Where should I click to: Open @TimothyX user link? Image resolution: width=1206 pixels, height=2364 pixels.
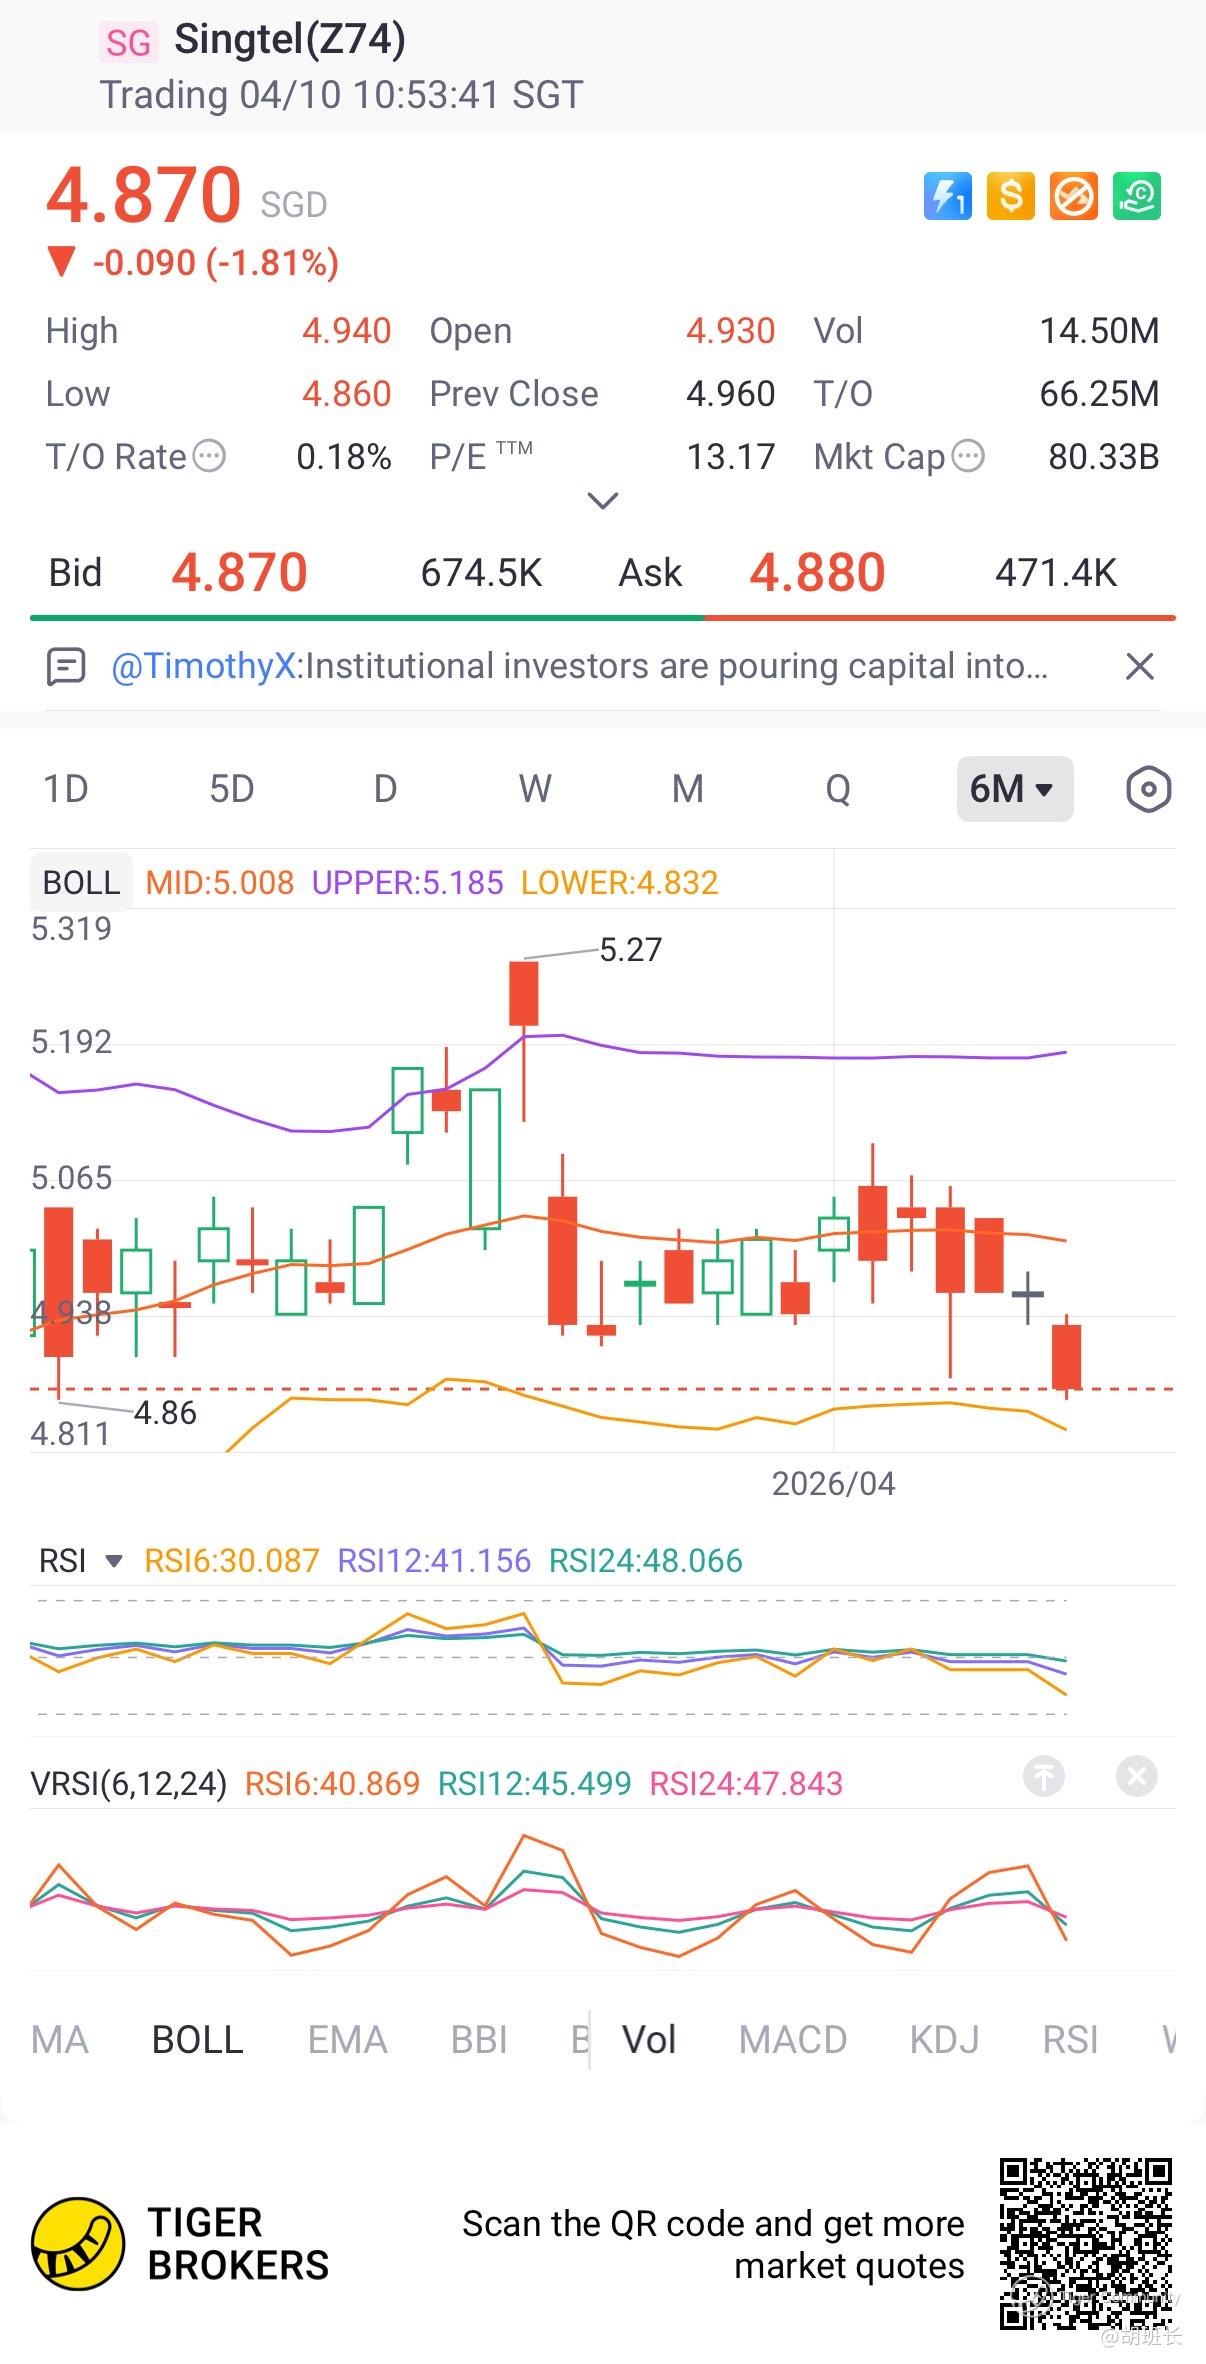(204, 666)
